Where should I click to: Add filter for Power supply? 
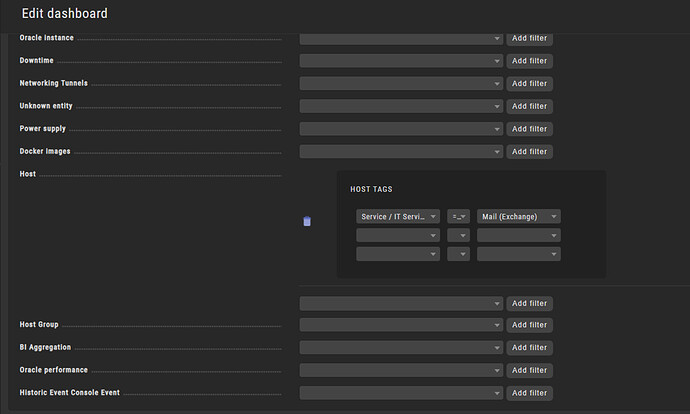point(529,129)
